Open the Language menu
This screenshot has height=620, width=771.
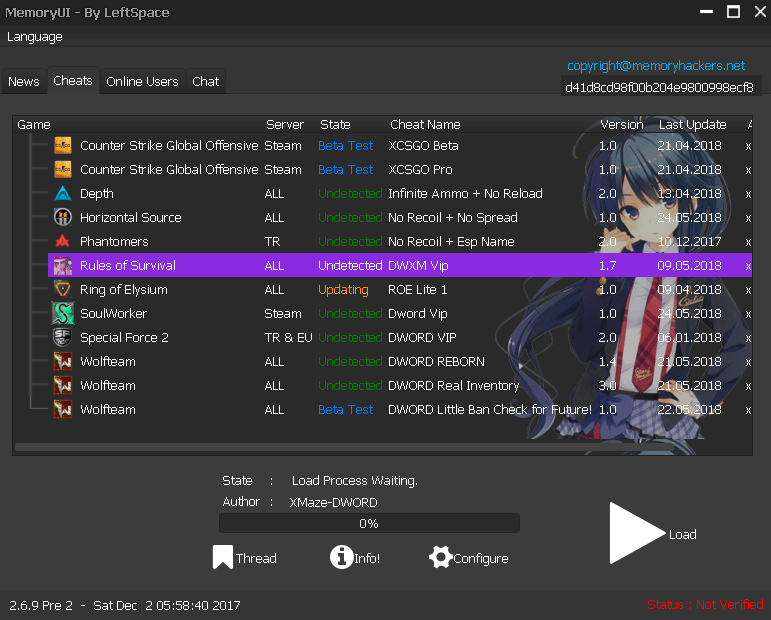point(34,37)
